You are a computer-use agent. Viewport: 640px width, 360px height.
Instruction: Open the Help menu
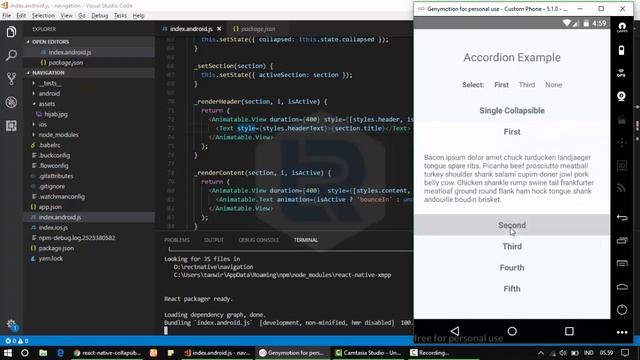[x=138, y=16]
